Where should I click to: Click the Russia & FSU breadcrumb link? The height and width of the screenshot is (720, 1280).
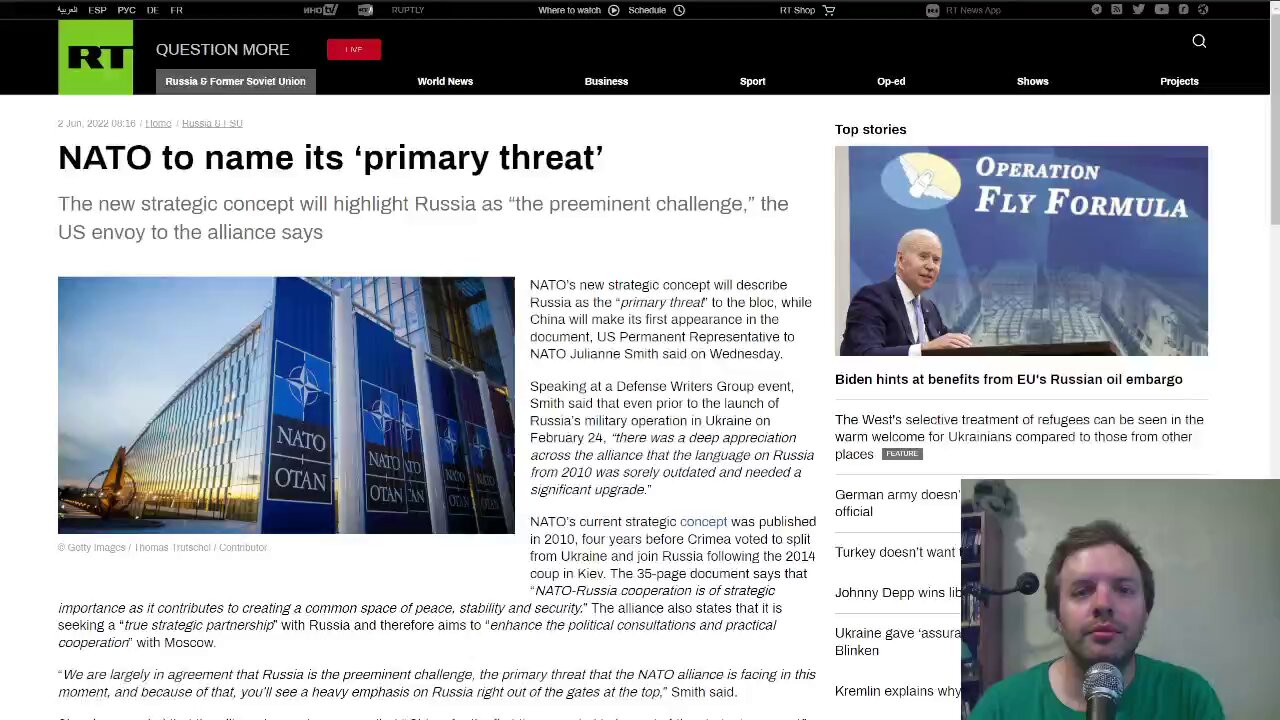[212, 123]
